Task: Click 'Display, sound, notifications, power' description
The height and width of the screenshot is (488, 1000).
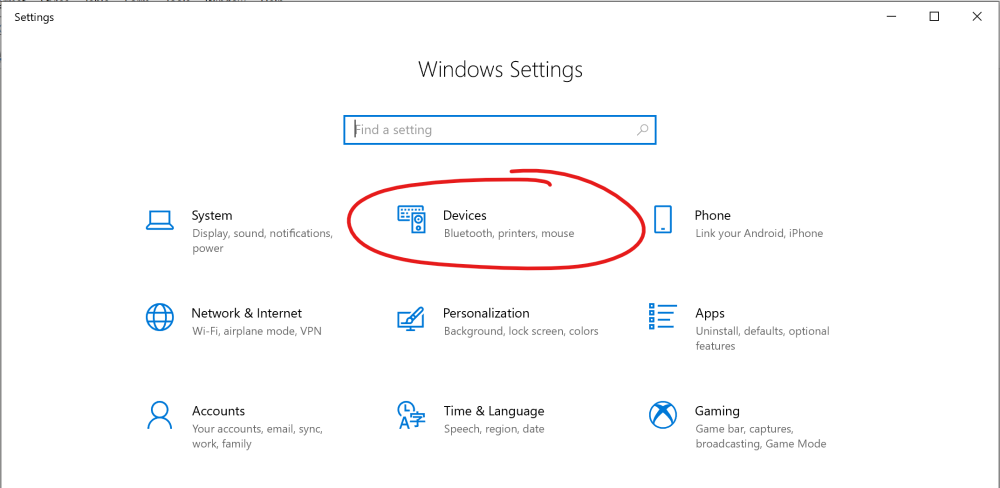Action: pos(262,241)
